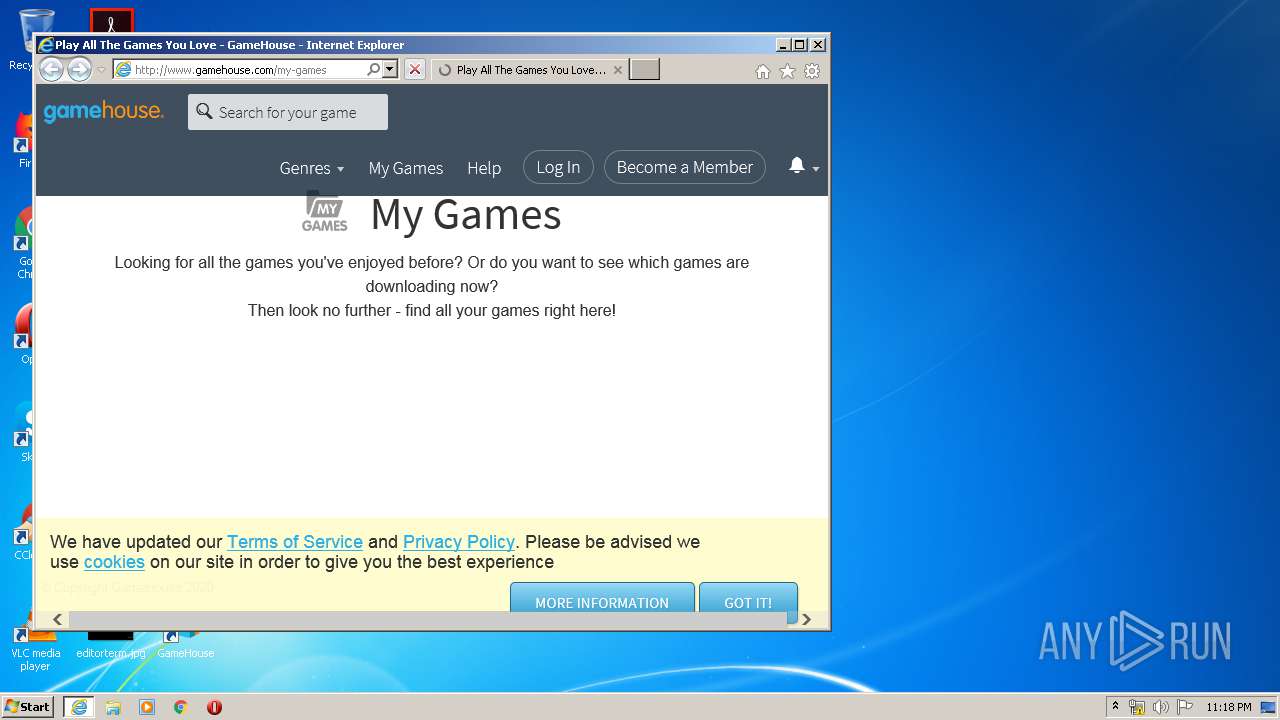Expand the address bar dropdown arrow
This screenshot has width=1280, height=720.
pos(390,69)
